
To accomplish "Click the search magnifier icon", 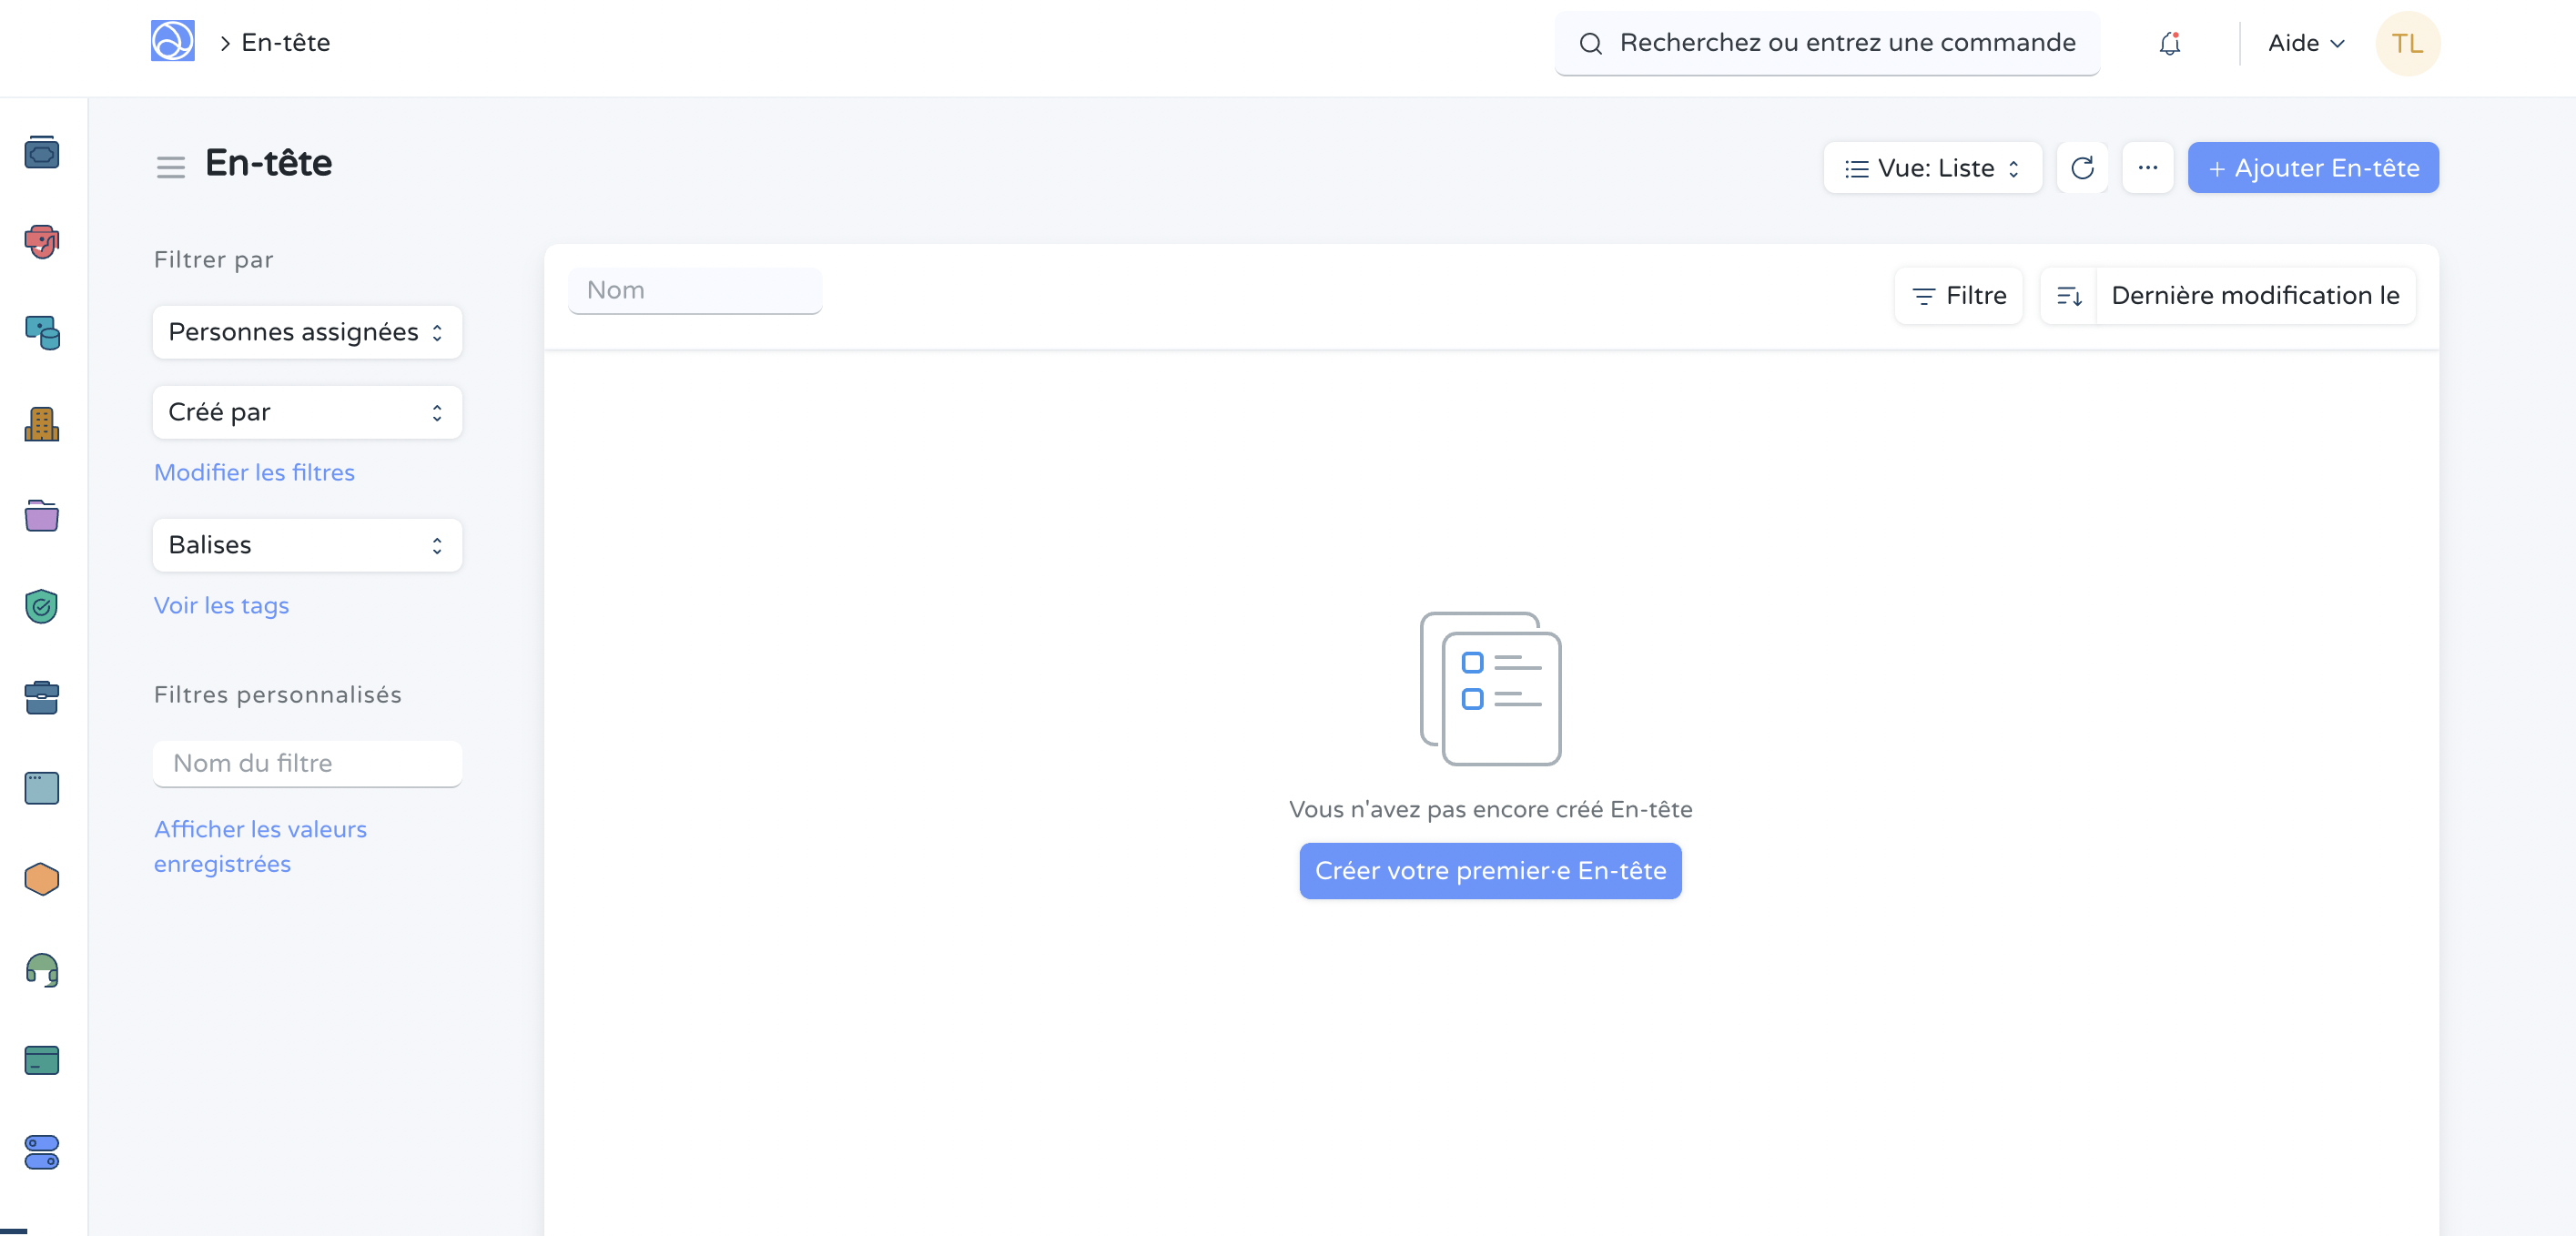I will (1590, 43).
